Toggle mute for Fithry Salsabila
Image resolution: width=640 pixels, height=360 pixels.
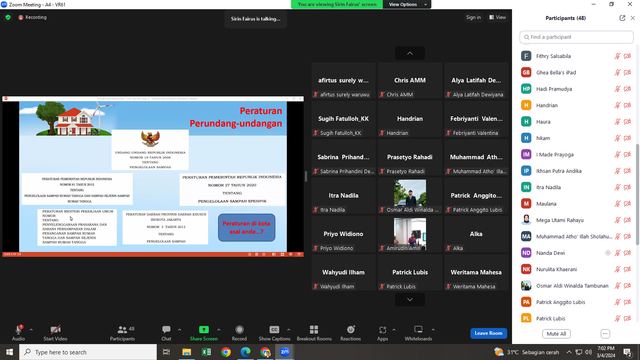click(618, 56)
